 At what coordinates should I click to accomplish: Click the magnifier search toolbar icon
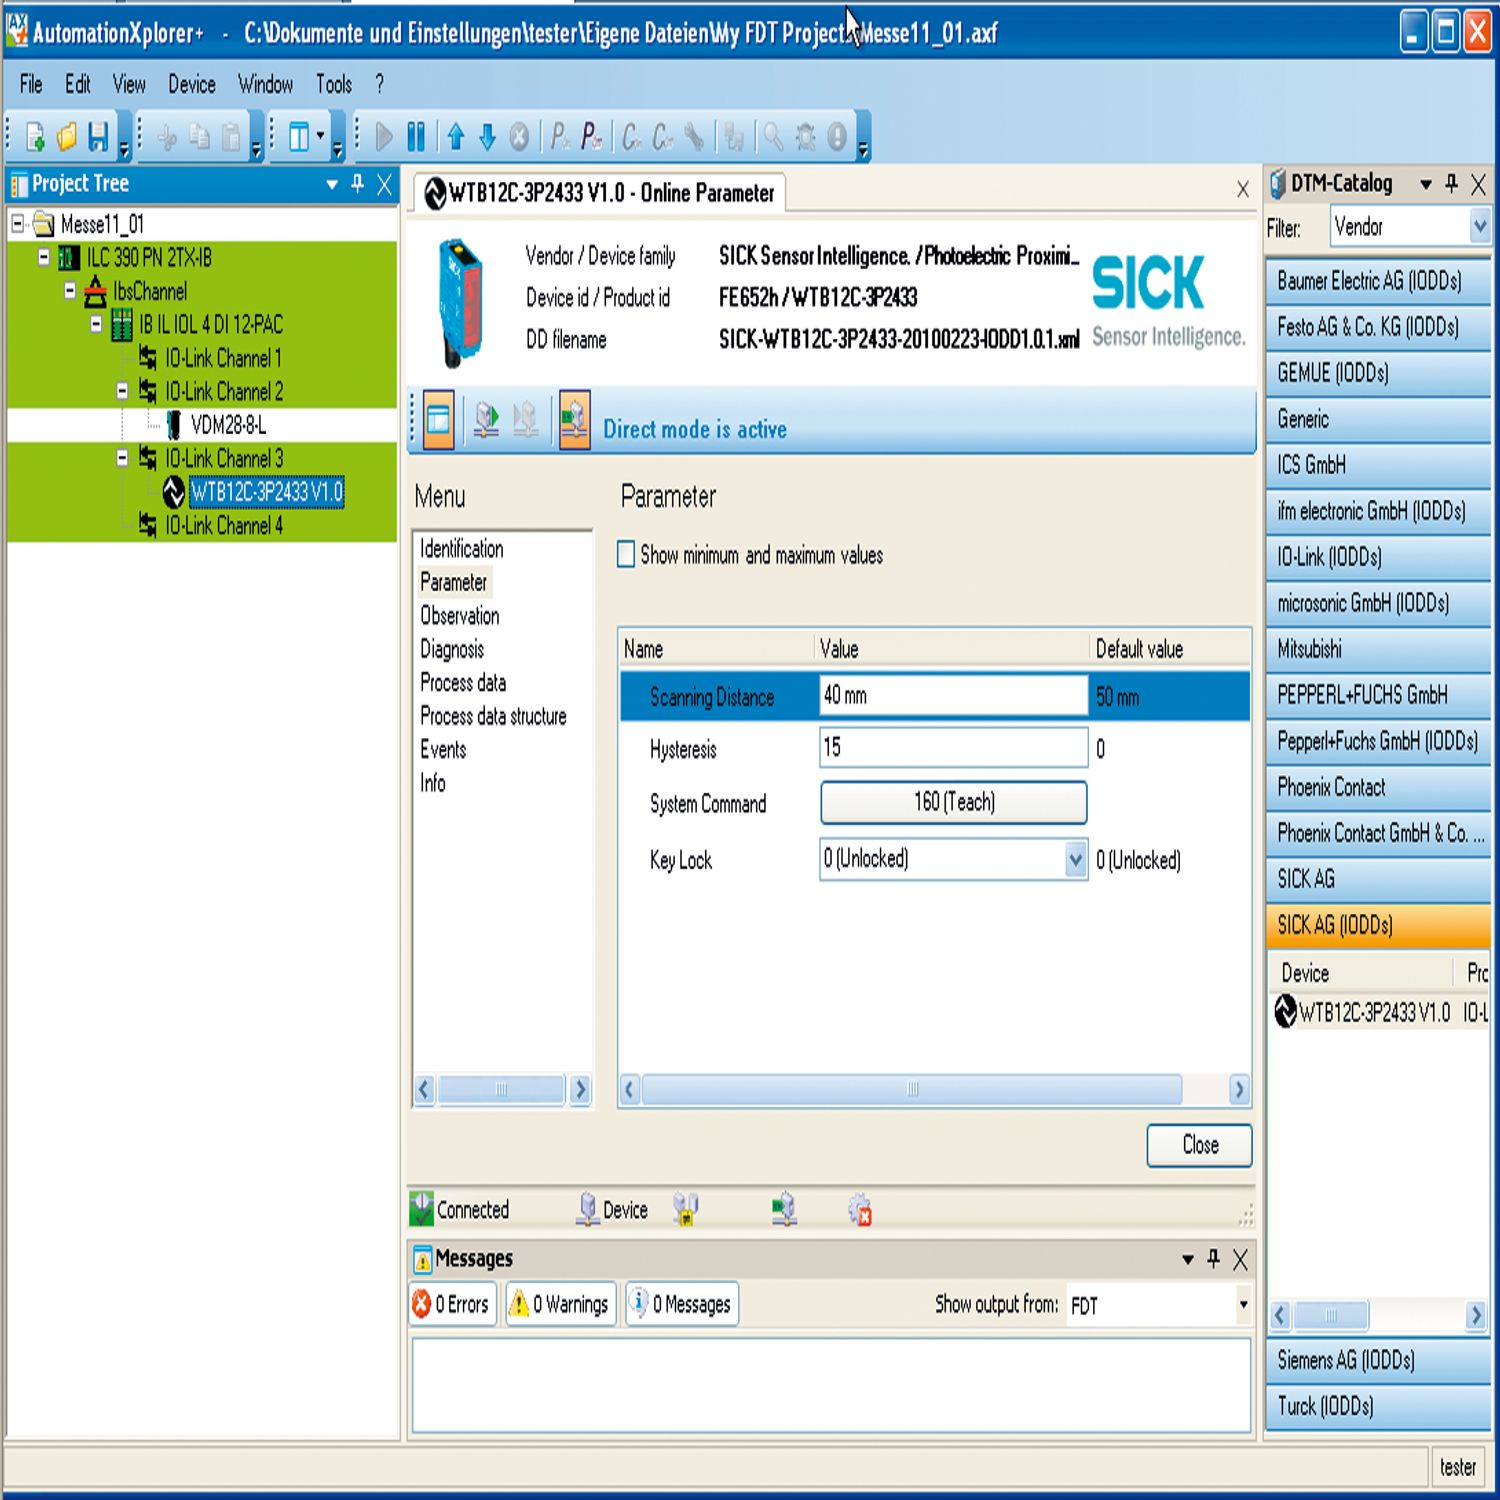tap(773, 136)
